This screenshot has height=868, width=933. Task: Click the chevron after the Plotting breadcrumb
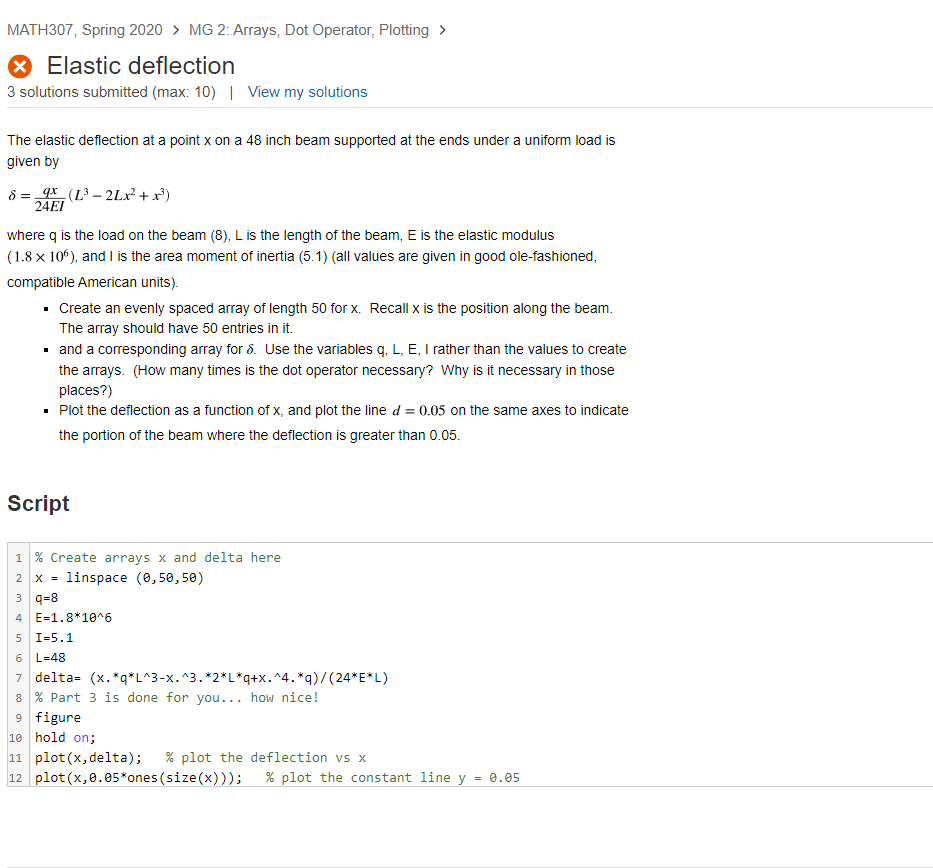click(x=442, y=30)
